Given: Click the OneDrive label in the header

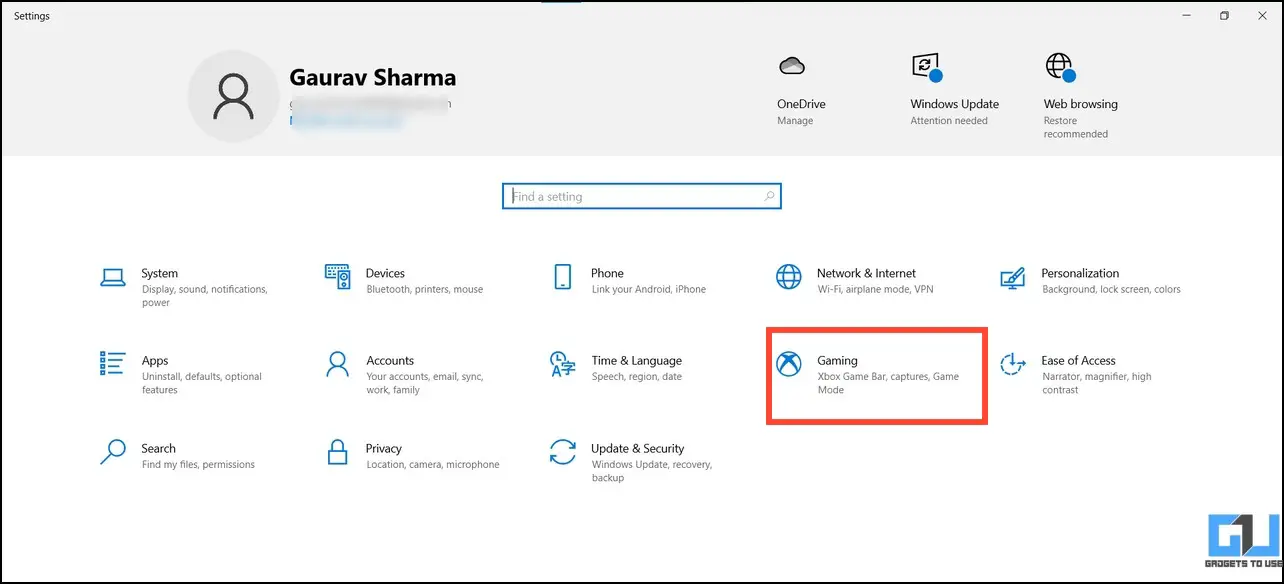Looking at the screenshot, I should pyautogui.click(x=801, y=104).
